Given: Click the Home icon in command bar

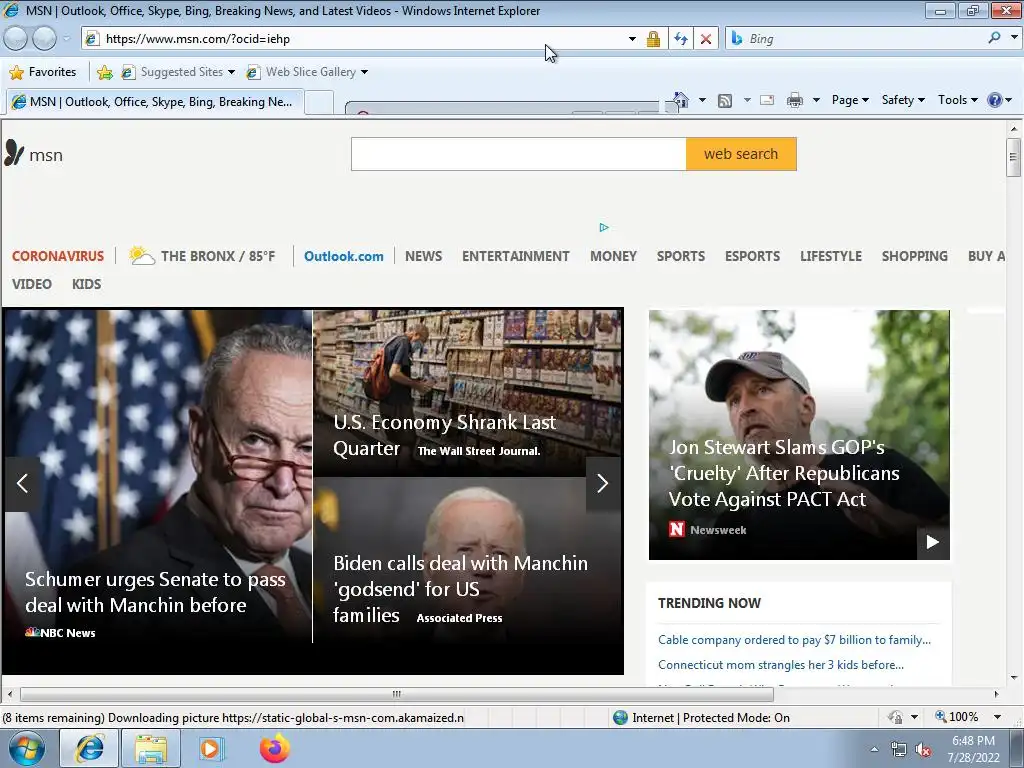Looking at the screenshot, I should tap(680, 100).
